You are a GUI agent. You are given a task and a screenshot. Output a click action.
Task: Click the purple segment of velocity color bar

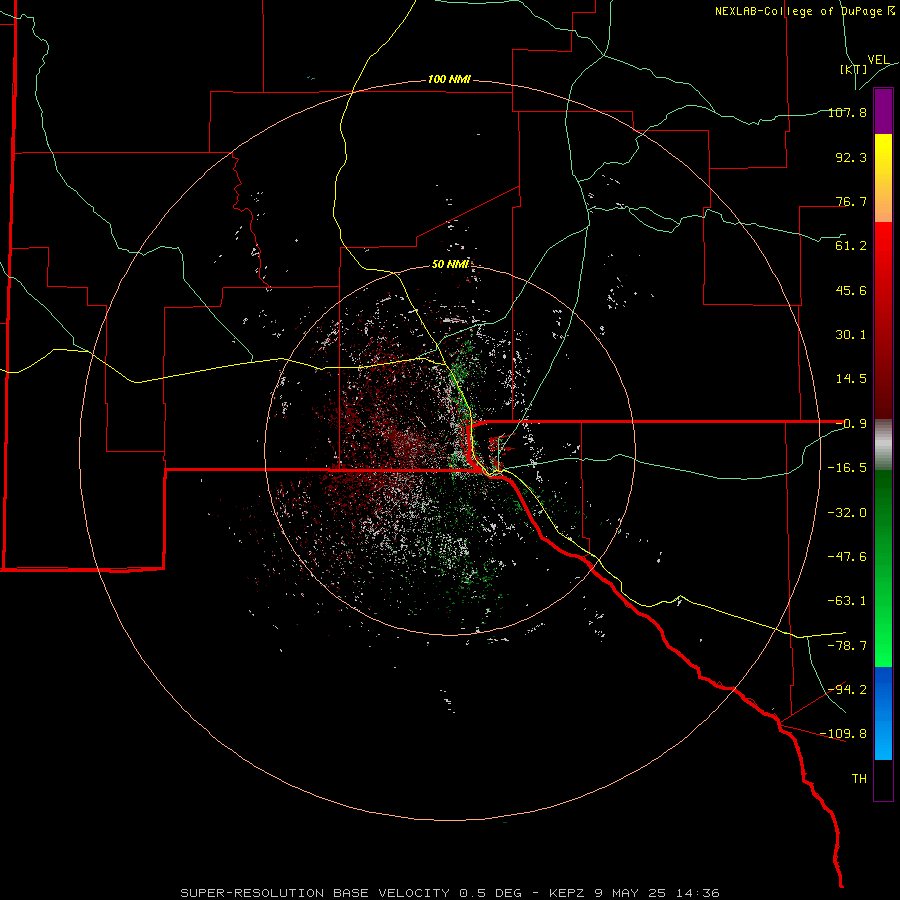(x=883, y=112)
